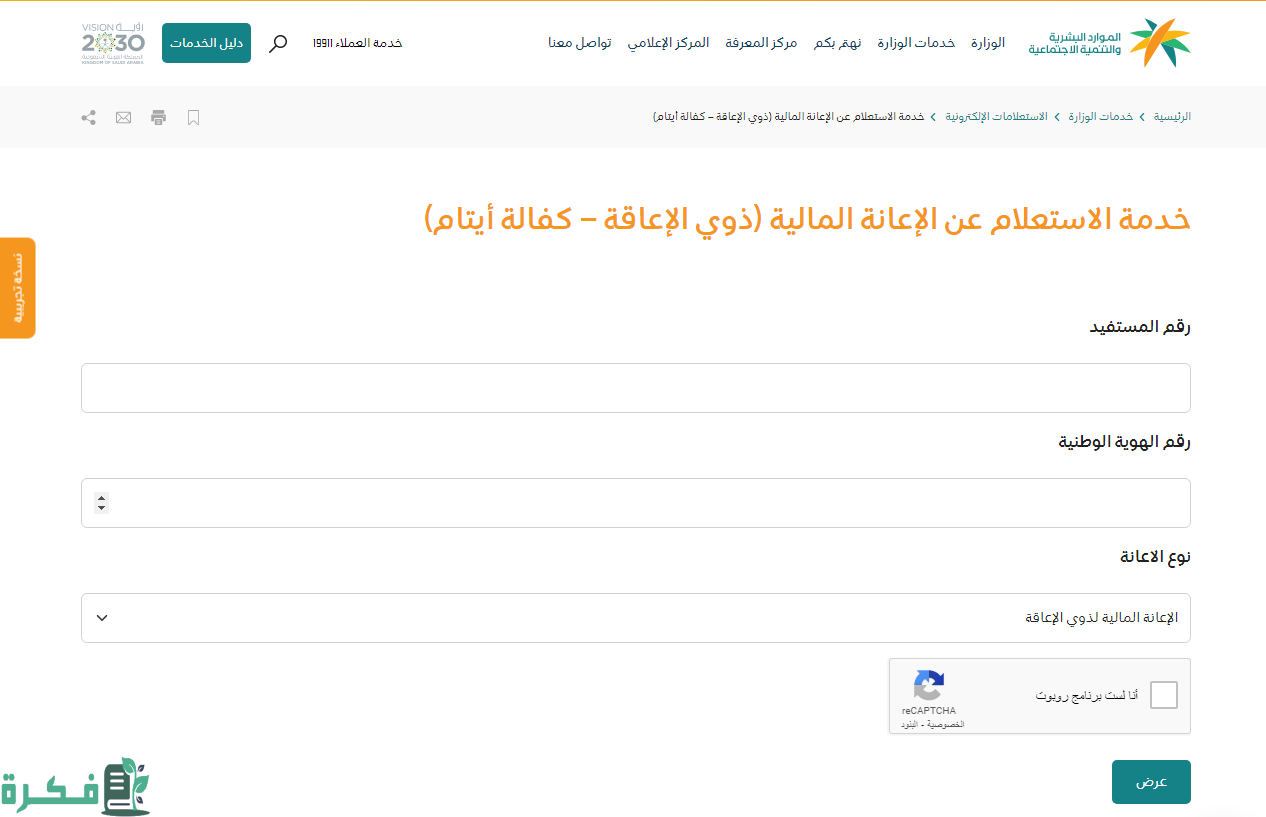Expand the 'نوع الاعانة' dropdown list
The width and height of the screenshot is (1266, 817).
(x=635, y=618)
